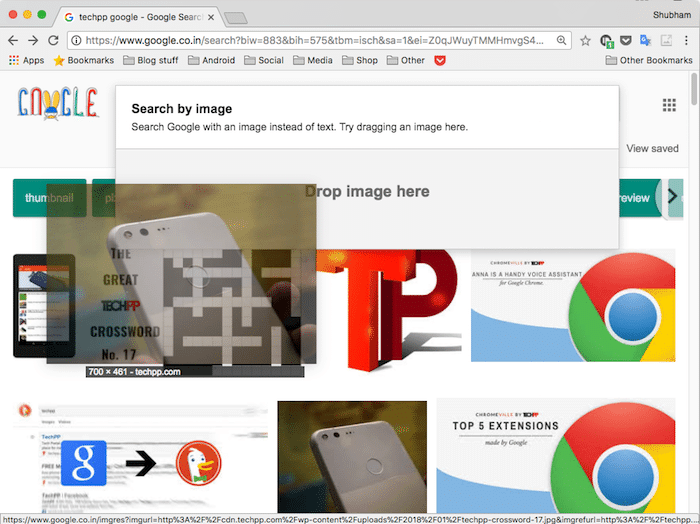Open the Apps launcher in the bookmarks bar
The height and width of the screenshot is (524, 700).
(26, 60)
